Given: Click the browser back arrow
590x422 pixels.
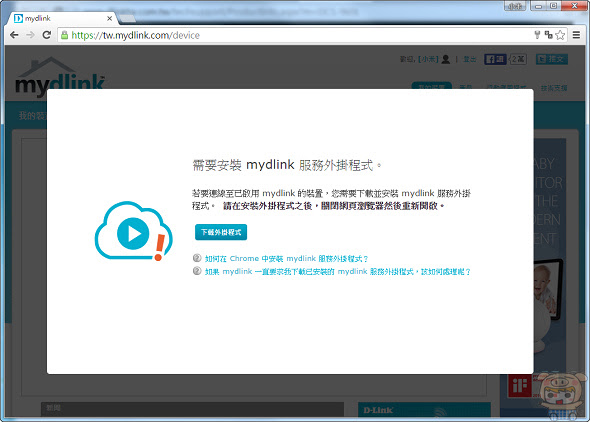Looking at the screenshot, I should 14,35.
